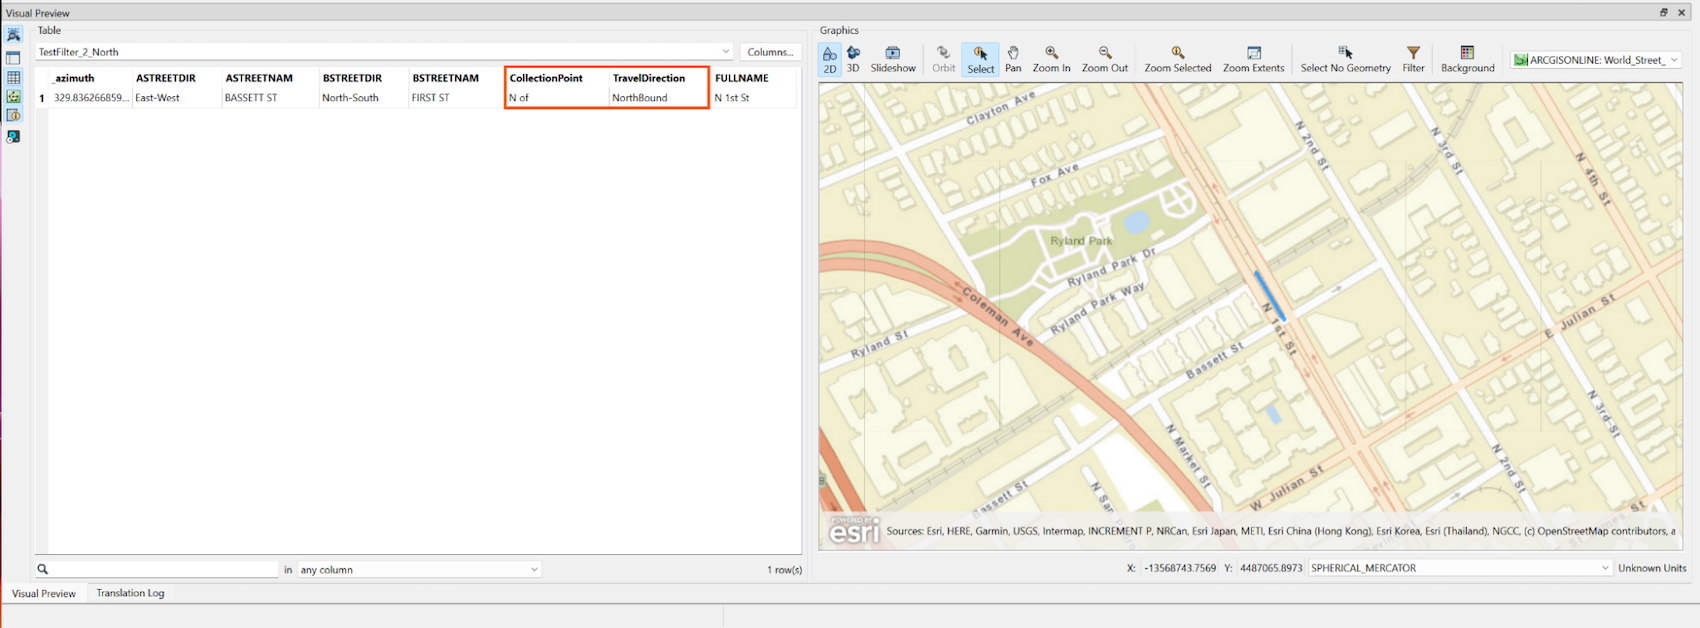
Task: Zoom to the selected feature
Action: [1177, 60]
